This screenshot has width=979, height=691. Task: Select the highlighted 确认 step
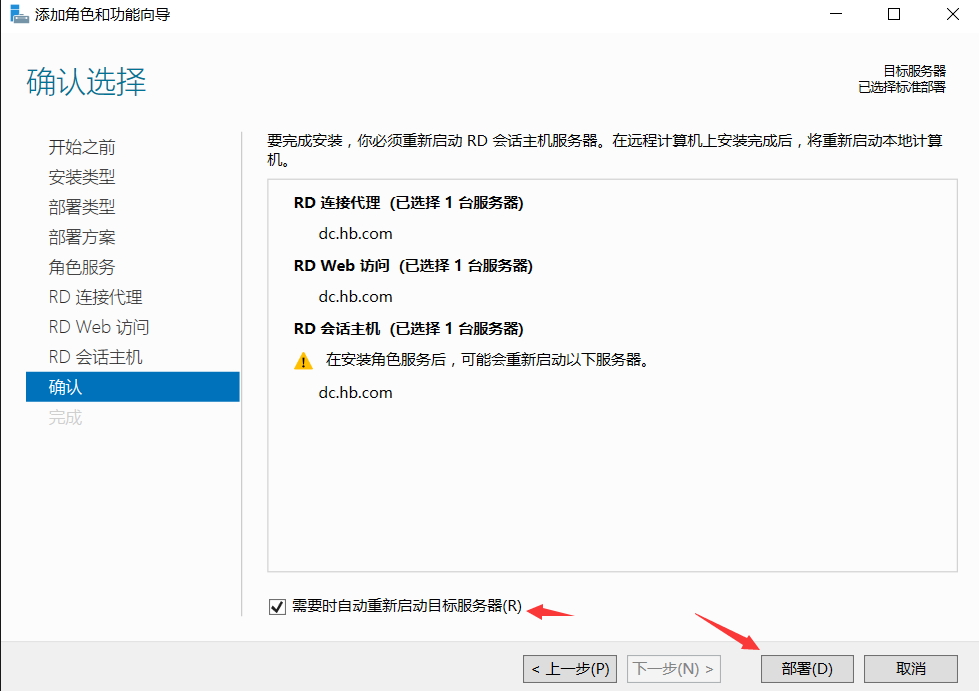pyautogui.click(x=132, y=387)
